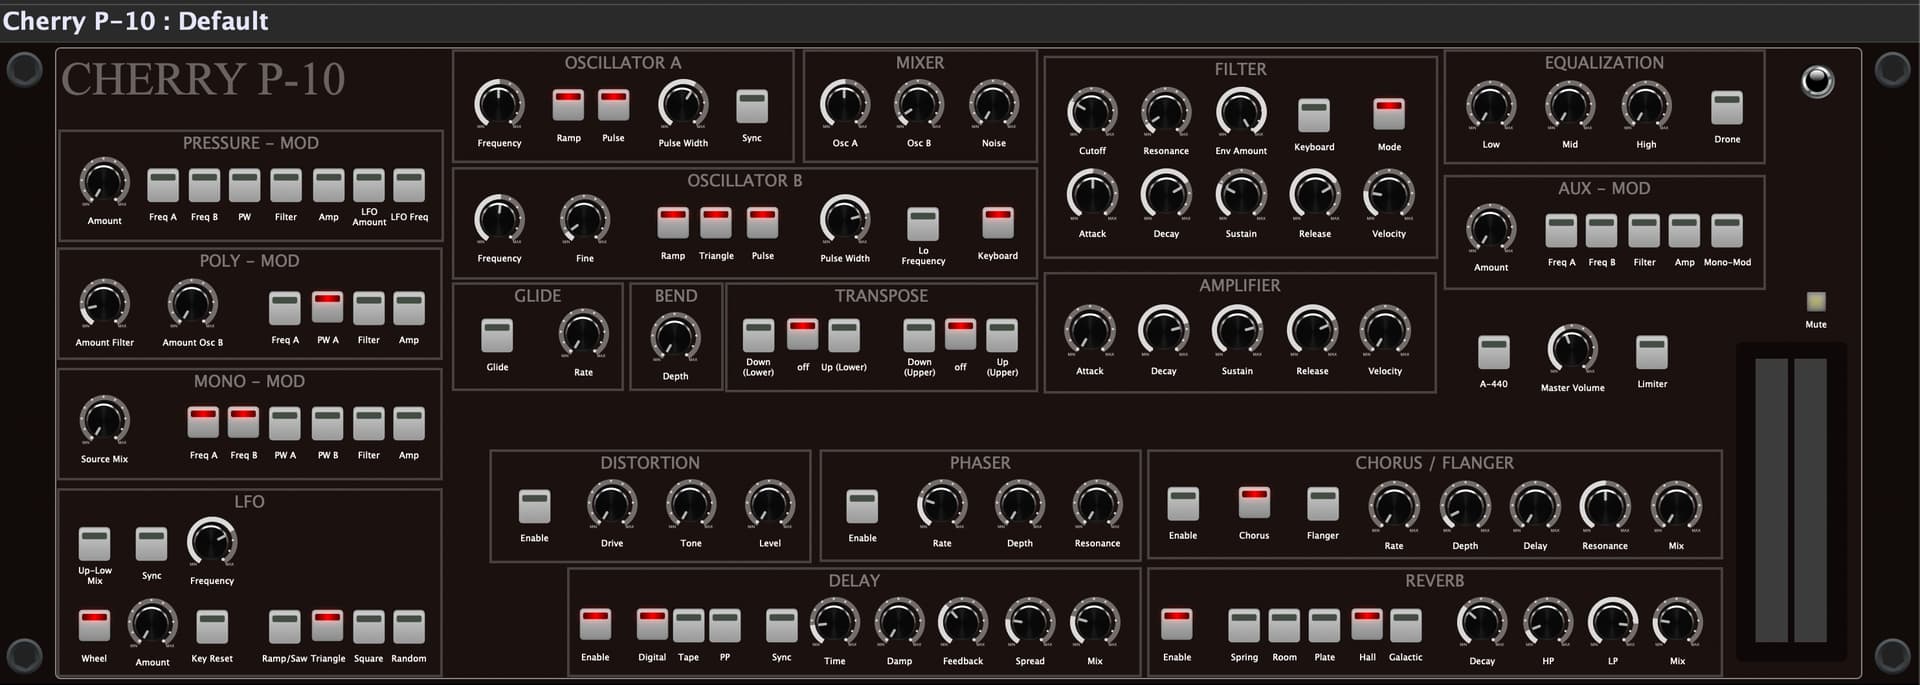The height and width of the screenshot is (685, 1920).
Task: Click the Amplifier Release knob
Action: (1312, 331)
